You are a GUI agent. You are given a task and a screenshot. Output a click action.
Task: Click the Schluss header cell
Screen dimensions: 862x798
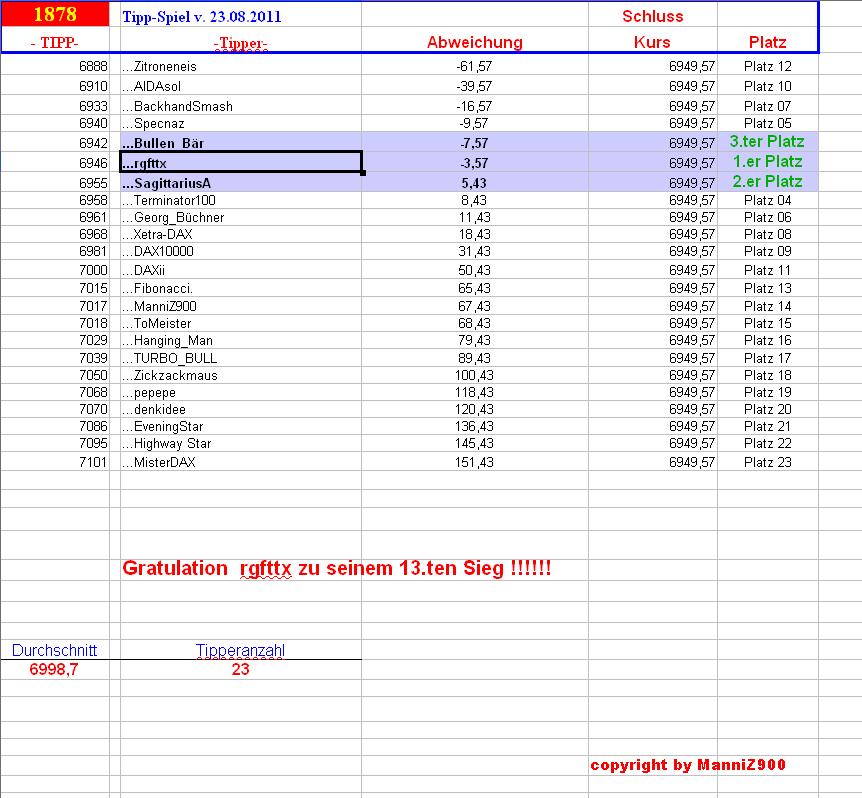(x=653, y=16)
